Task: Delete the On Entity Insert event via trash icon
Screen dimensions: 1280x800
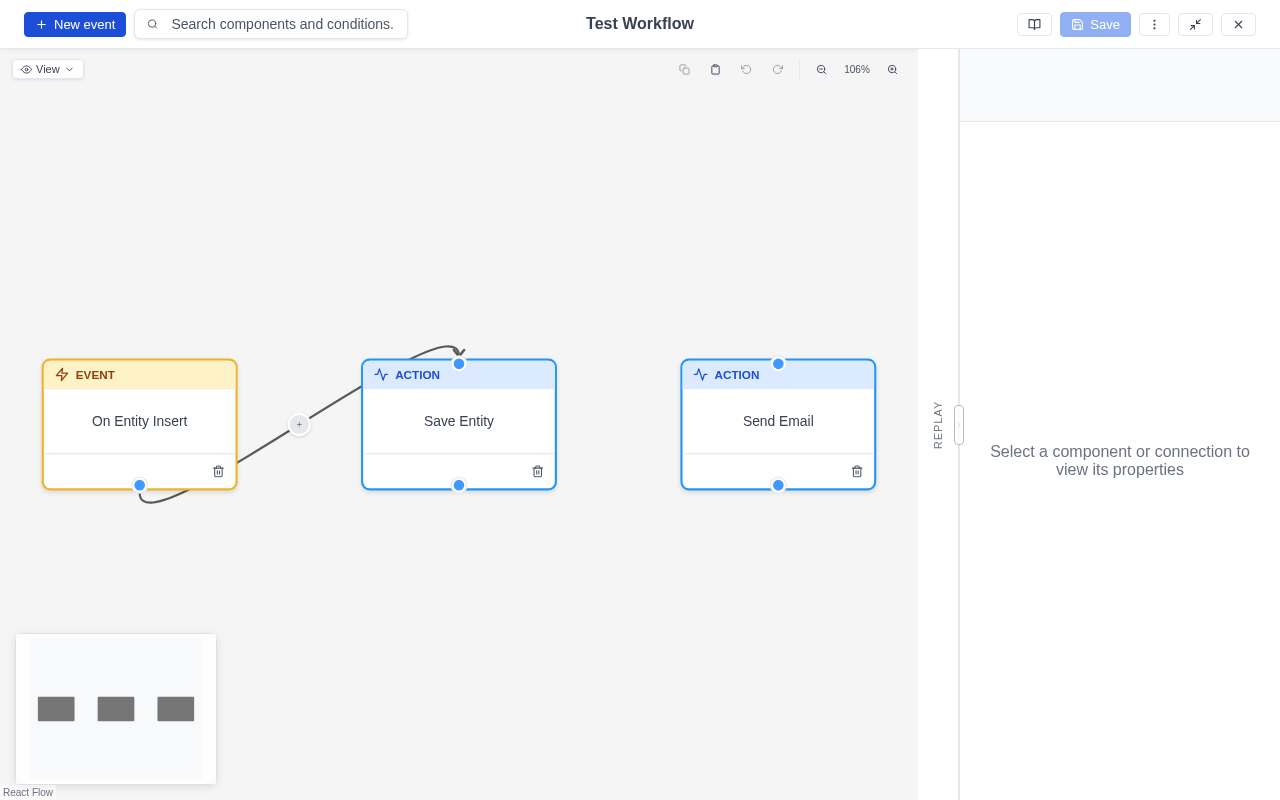Action: click(x=218, y=471)
